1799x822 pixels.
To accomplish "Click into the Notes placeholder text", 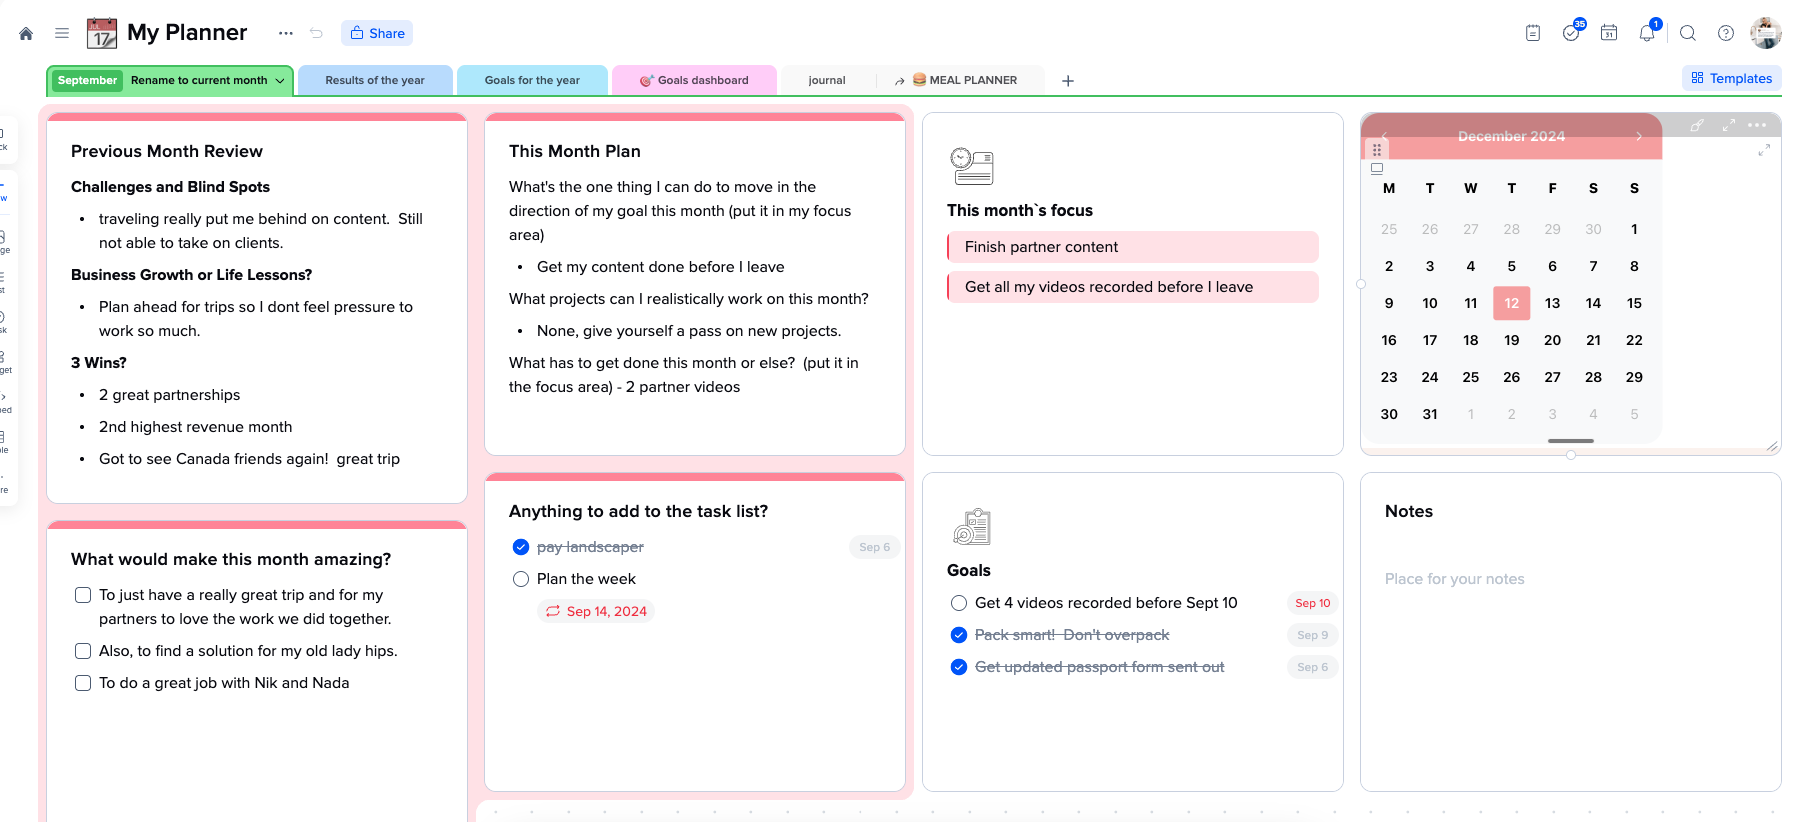I will (x=1454, y=579).
